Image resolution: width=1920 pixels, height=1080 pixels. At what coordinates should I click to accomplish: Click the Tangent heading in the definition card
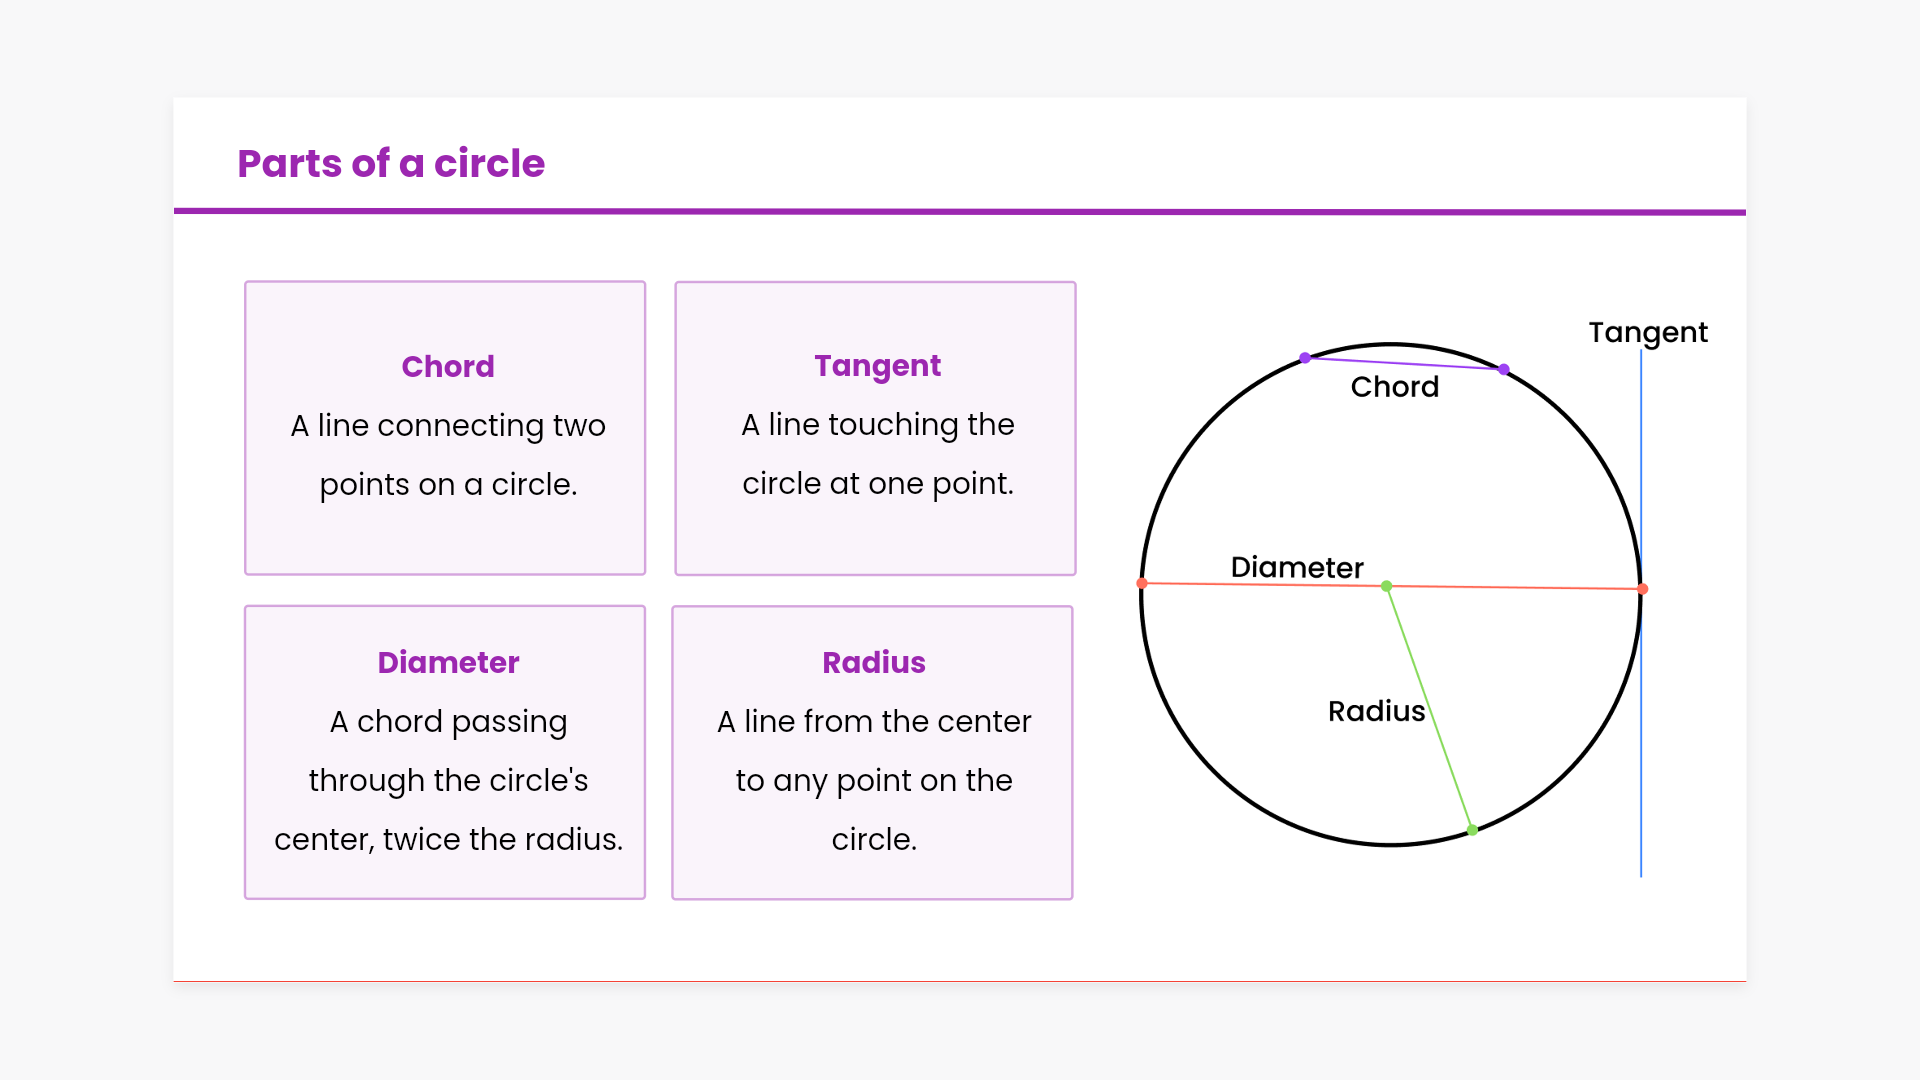pos(877,366)
